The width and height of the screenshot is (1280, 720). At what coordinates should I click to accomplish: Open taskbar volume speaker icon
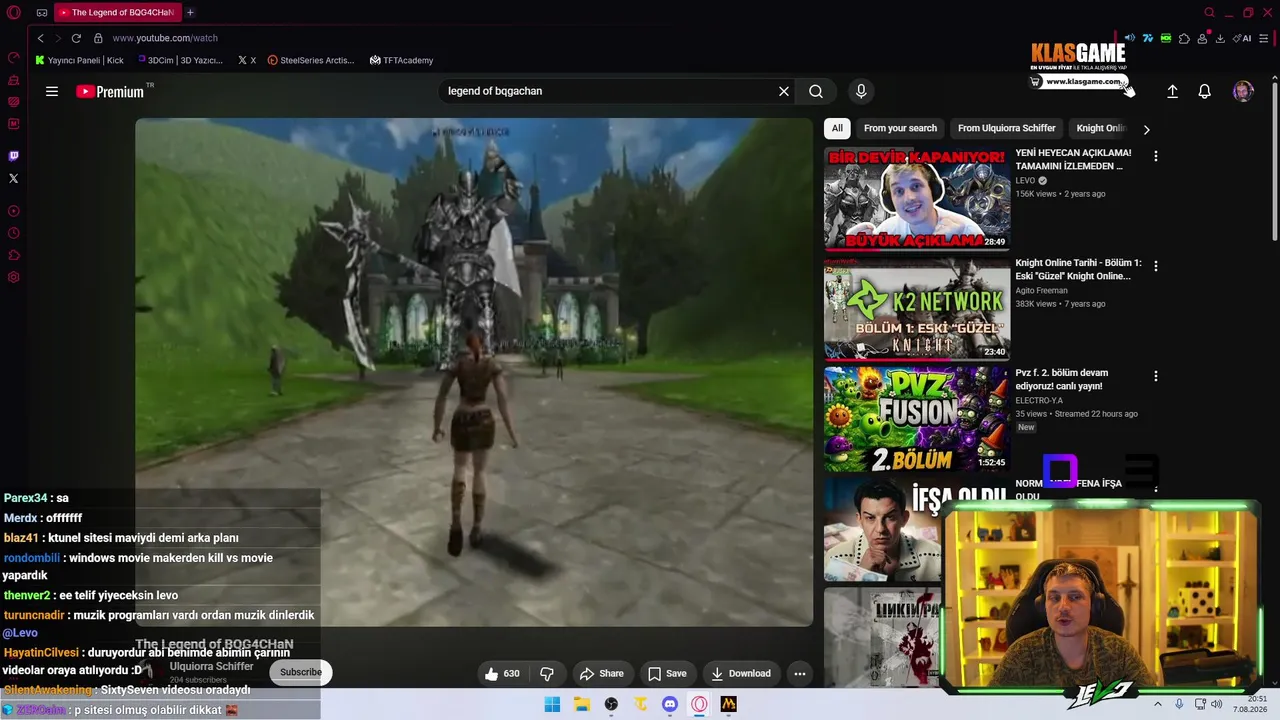click(x=1217, y=704)
